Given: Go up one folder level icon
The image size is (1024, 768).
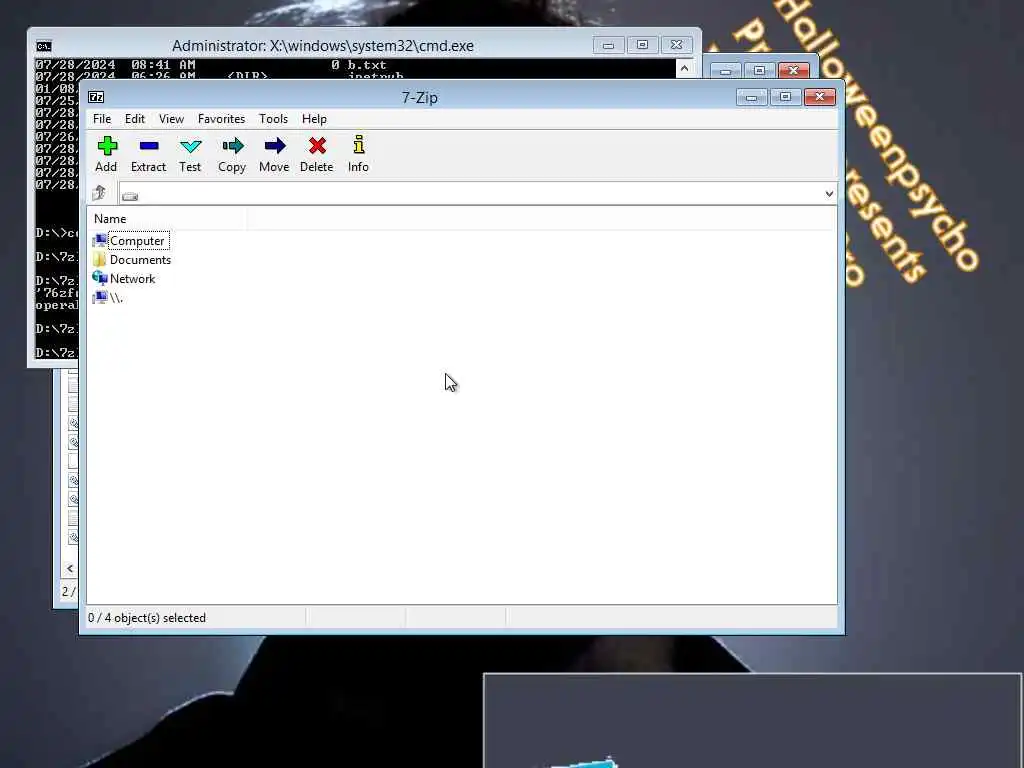Looking at the screenshot, I should [x=99, y=193].
